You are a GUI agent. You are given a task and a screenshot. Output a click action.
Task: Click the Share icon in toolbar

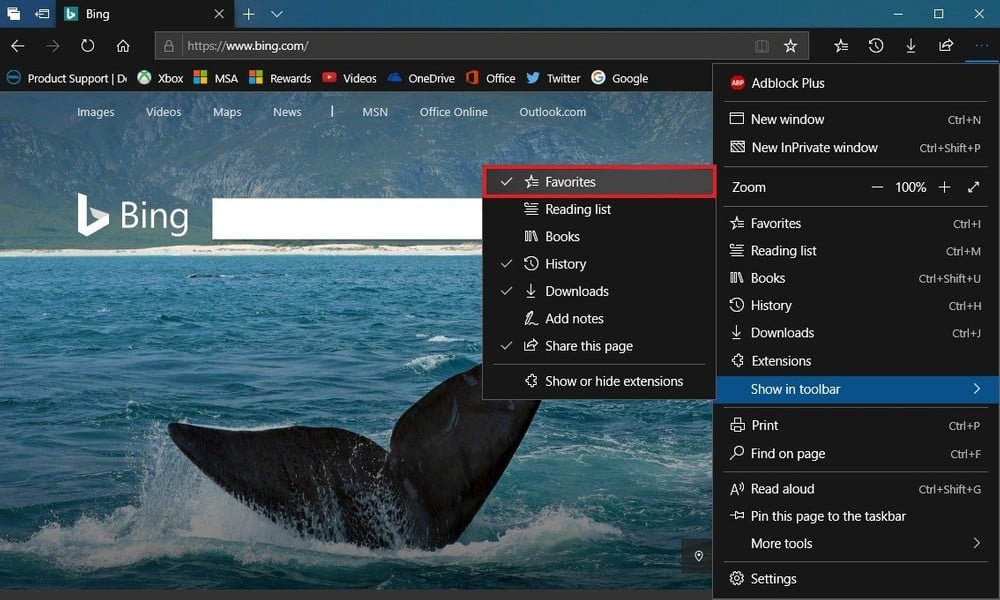pyautogui.click(x=946, y=46)
